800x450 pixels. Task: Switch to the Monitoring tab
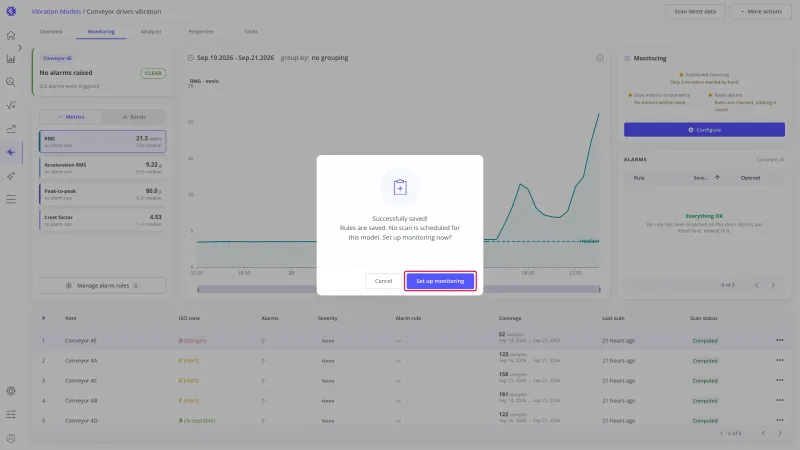[x=101, y=32]
